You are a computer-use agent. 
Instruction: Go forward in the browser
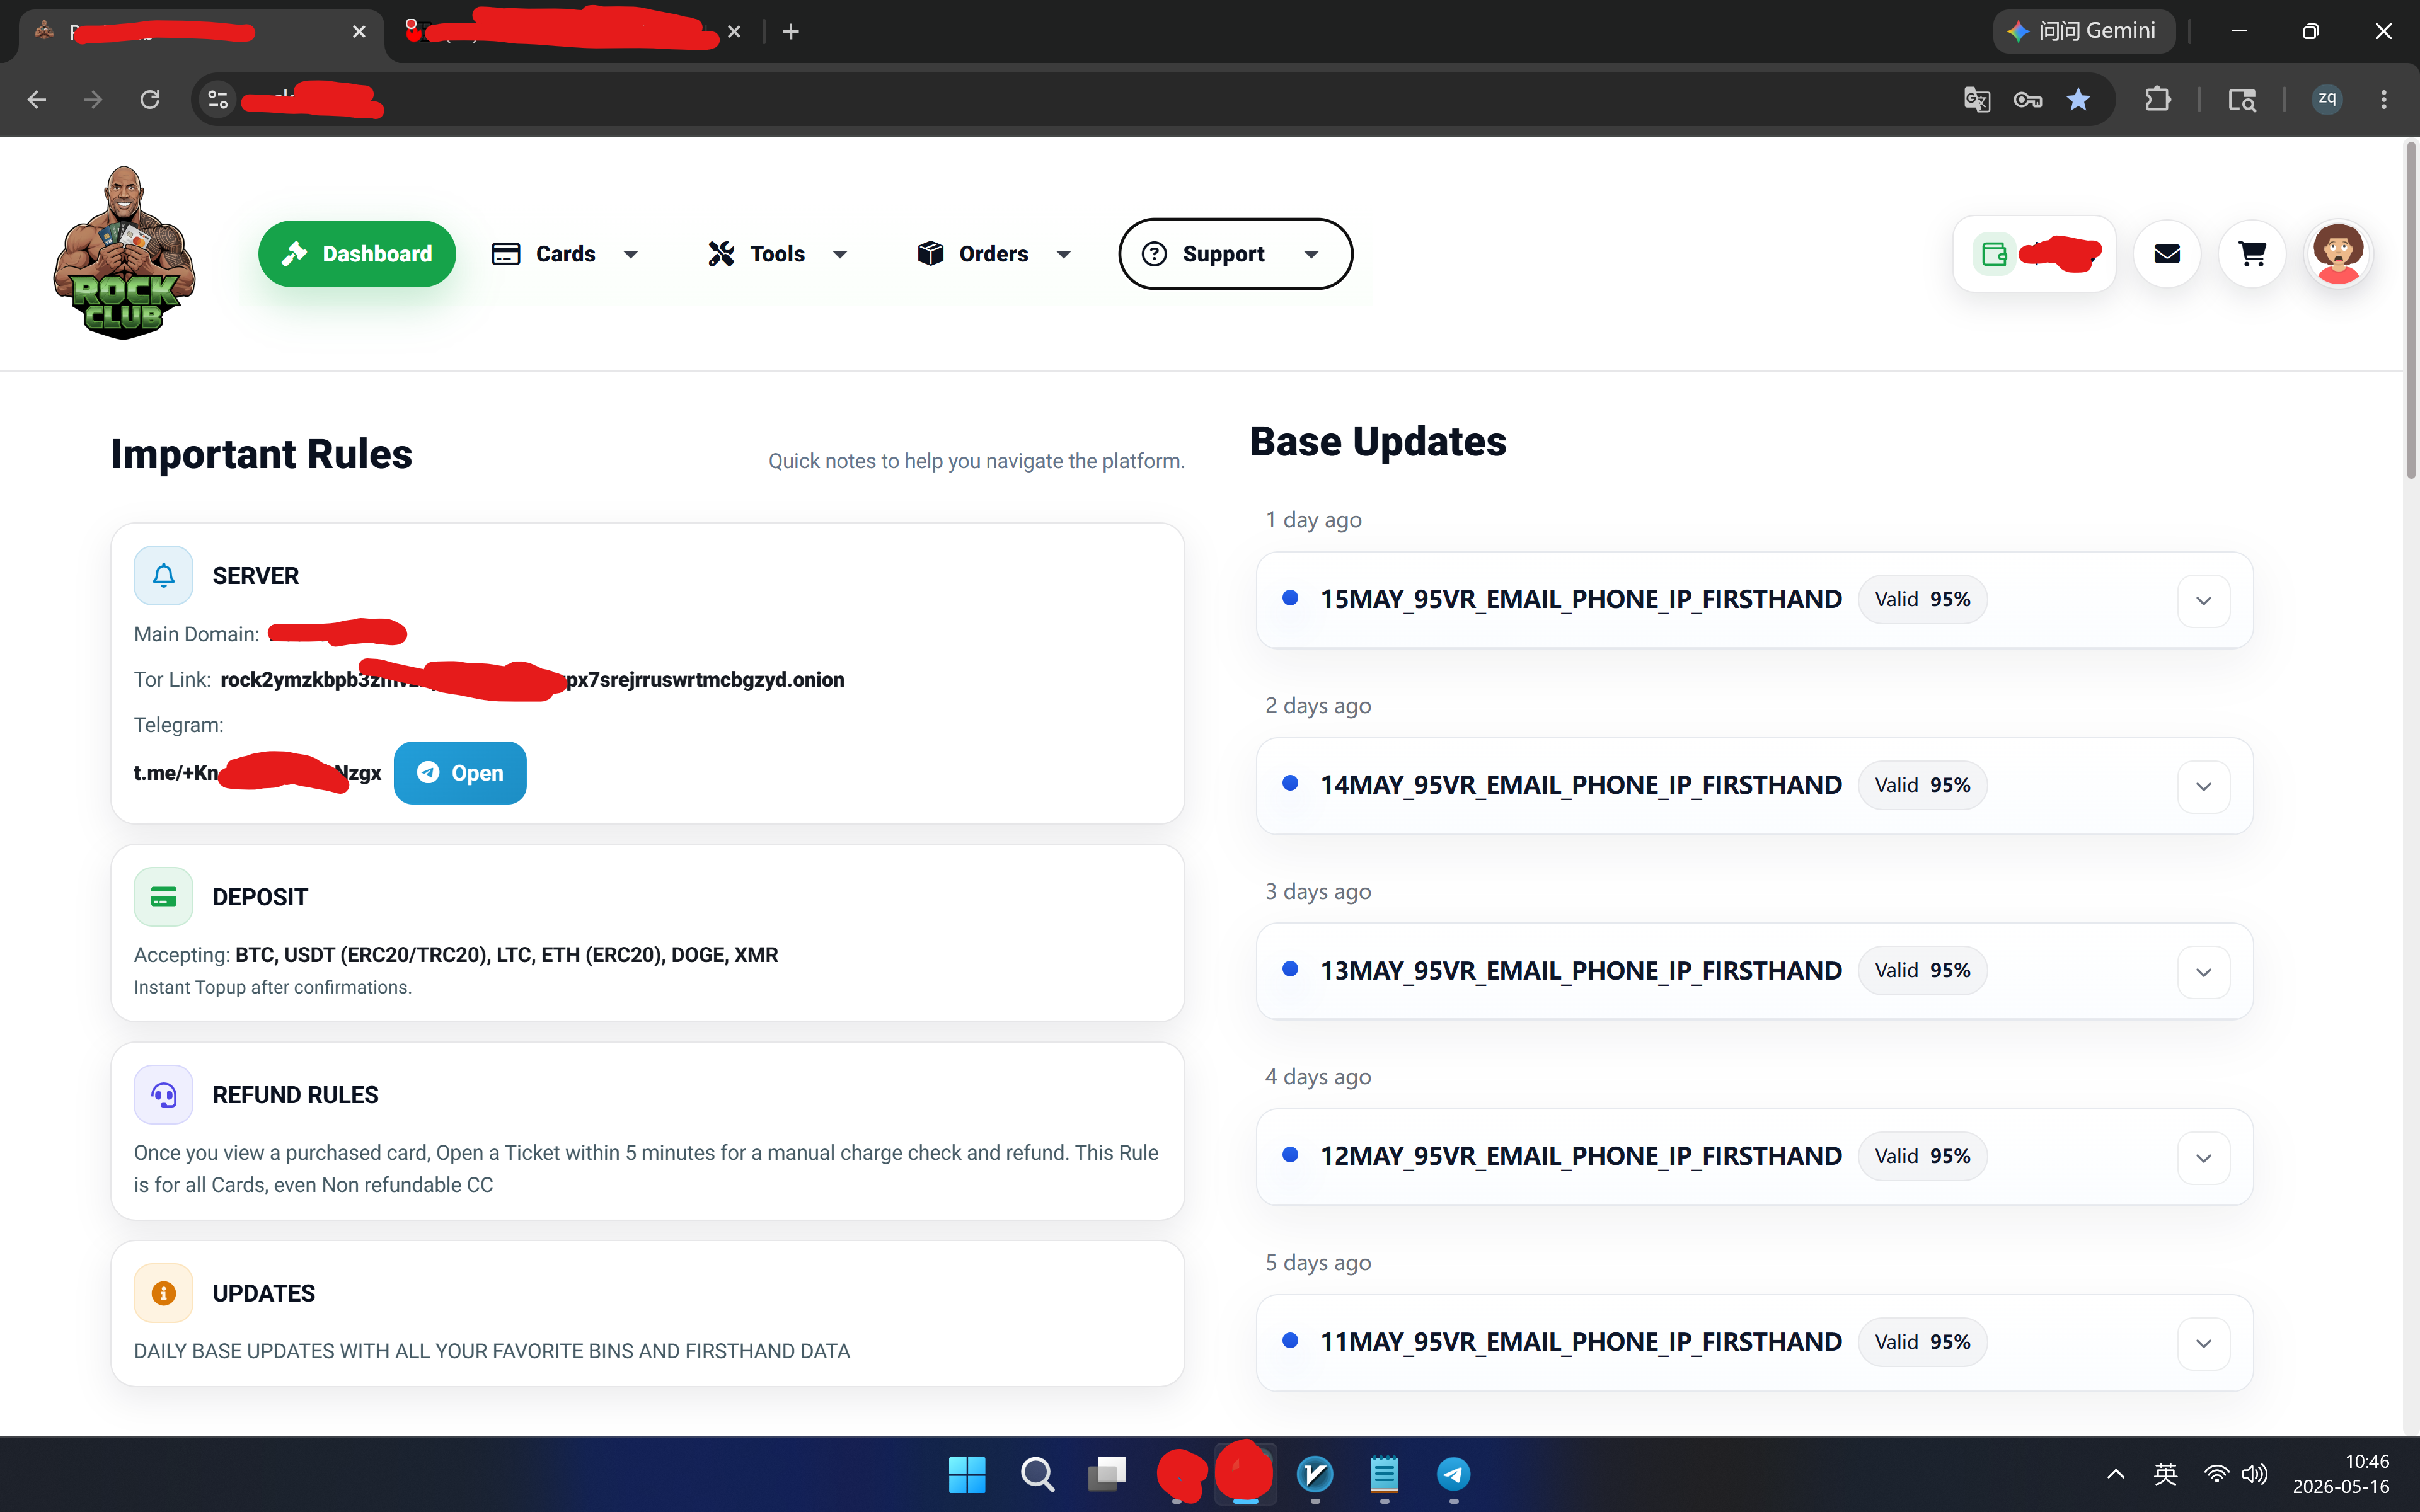(x=93, y=99)
